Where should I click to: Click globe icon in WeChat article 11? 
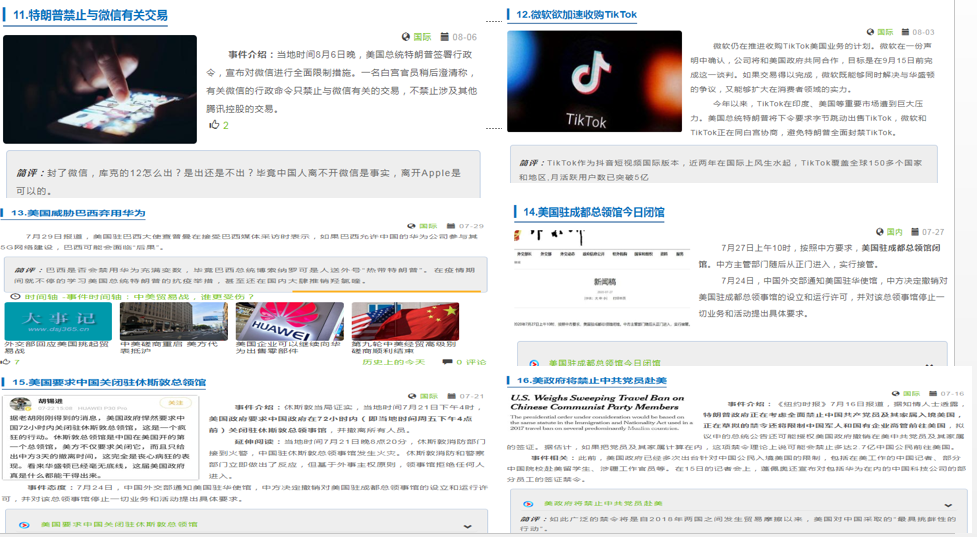(x=406, y=37)
